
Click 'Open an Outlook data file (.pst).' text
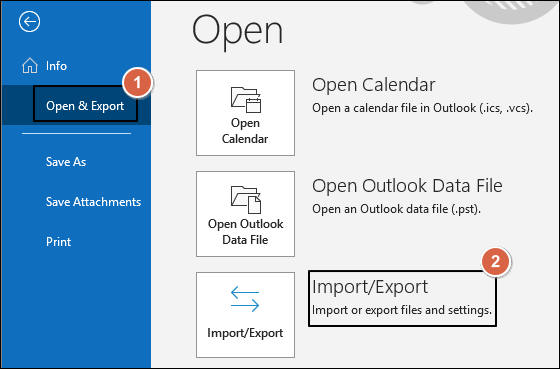tap(396, 209)
